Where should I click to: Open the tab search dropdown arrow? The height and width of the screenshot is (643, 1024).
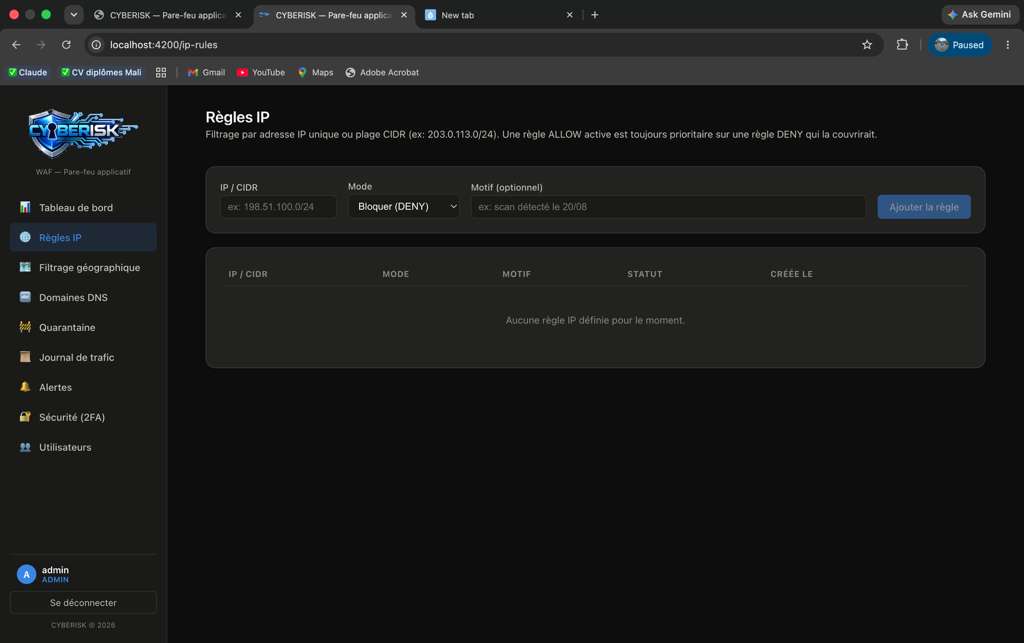(x=74, y=14)
